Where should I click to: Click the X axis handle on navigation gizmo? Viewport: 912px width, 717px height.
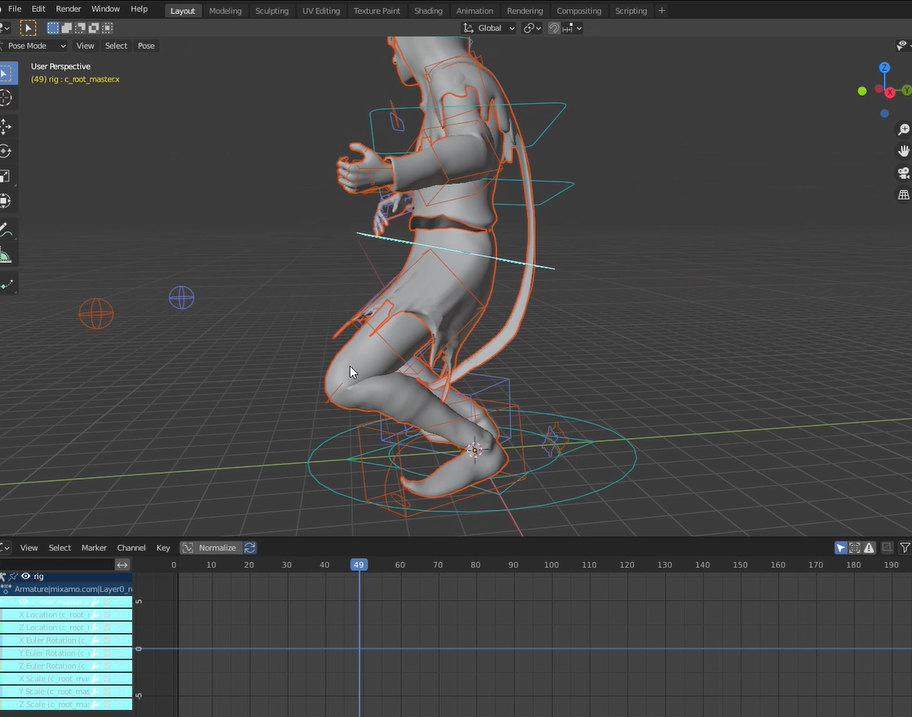(889, 91)
